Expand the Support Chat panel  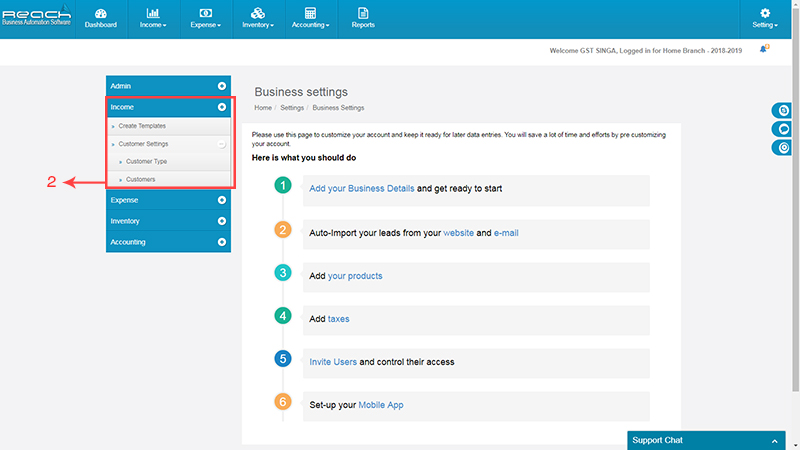point(706,440)
